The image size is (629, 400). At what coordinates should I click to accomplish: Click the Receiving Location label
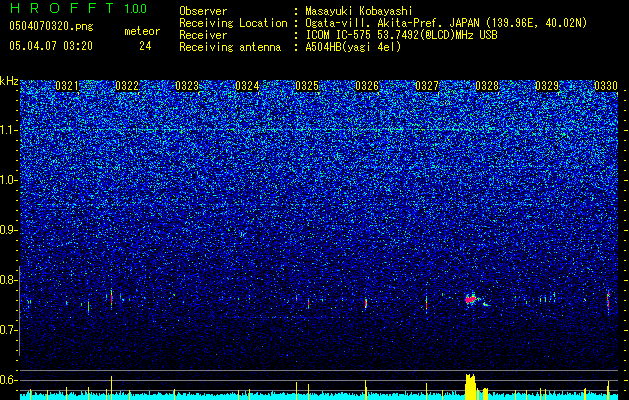233,23
